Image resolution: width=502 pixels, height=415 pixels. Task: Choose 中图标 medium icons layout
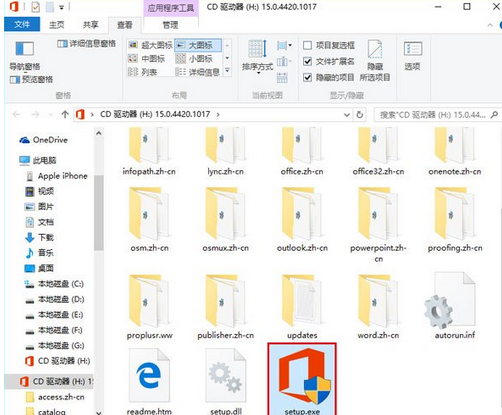click(x=147, y=59)
